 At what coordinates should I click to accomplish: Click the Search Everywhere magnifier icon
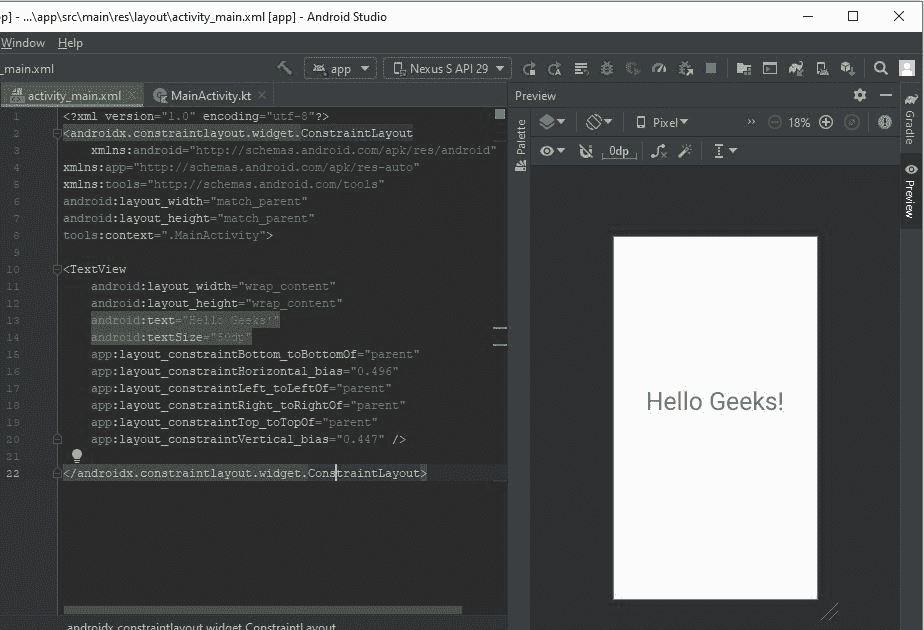click(x=881, y=68)
